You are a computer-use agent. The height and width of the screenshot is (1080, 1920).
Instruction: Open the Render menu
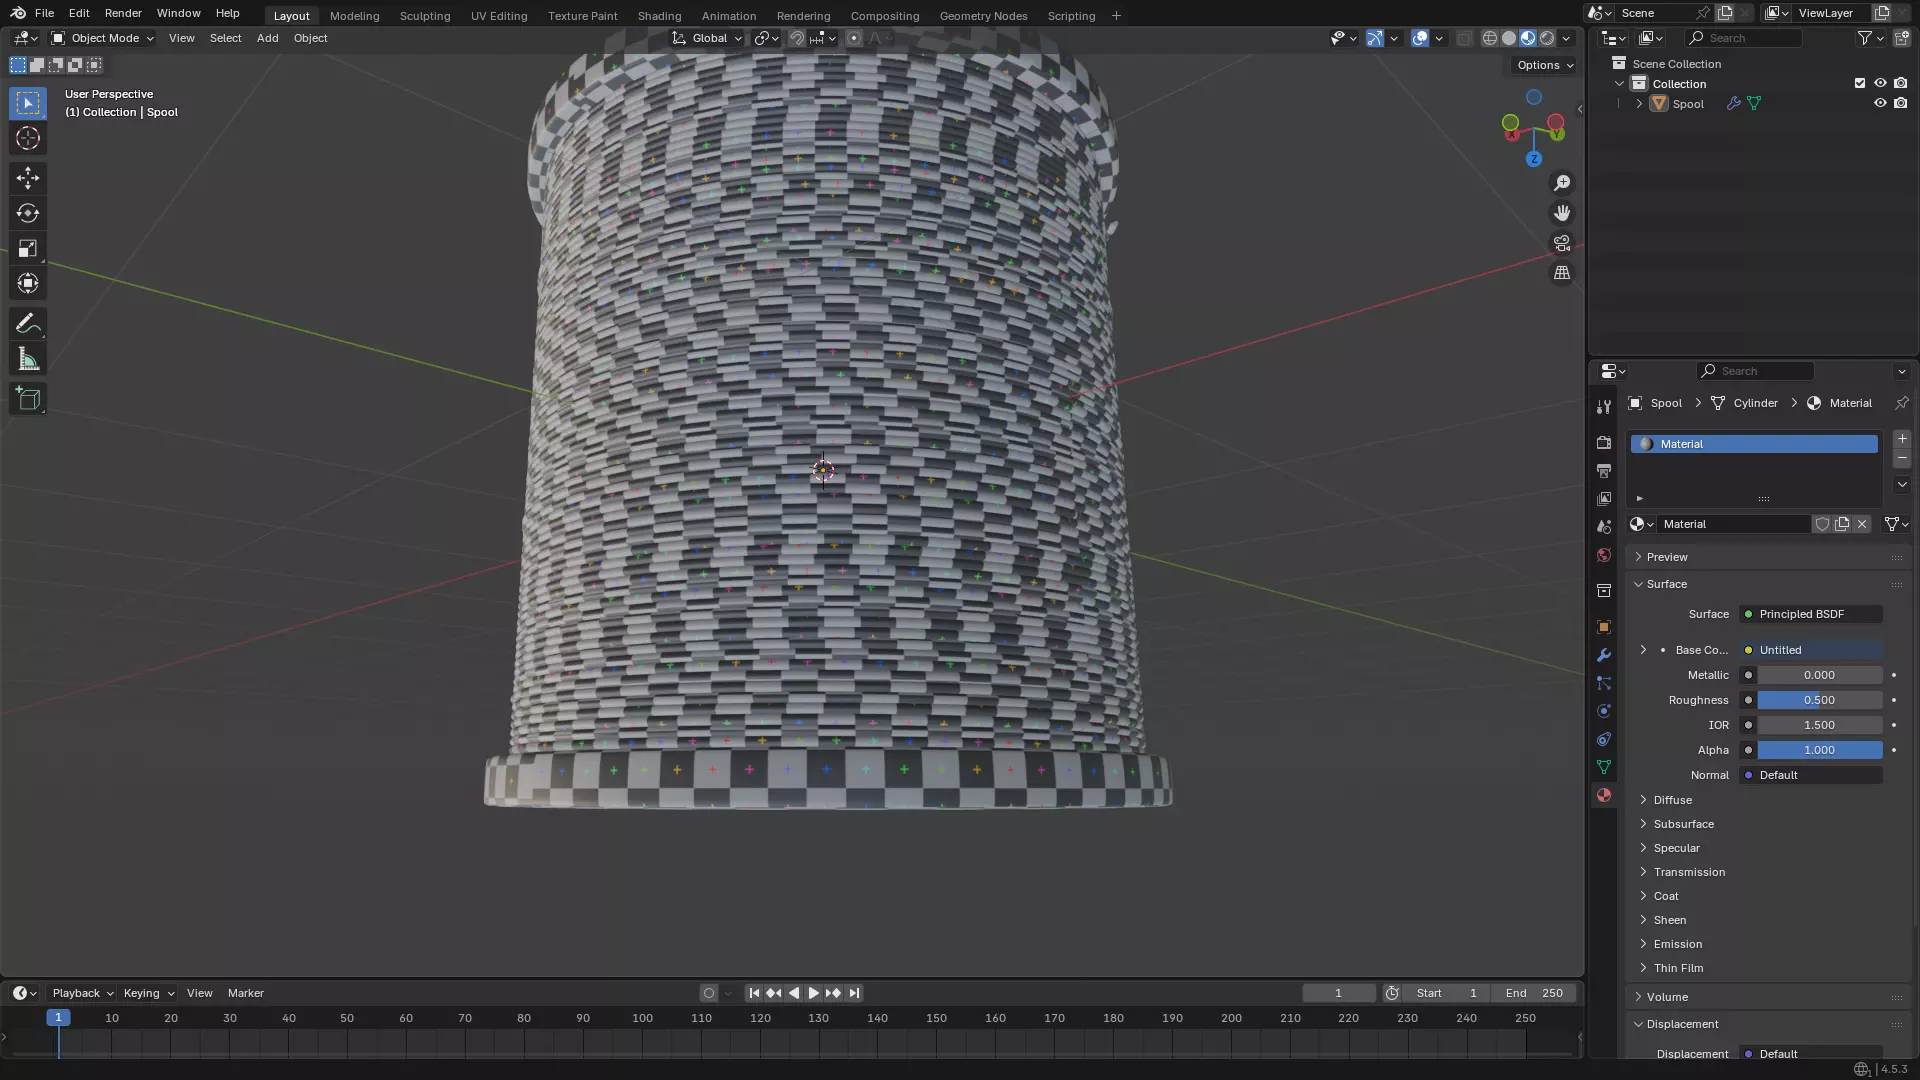tap(123, 13)
